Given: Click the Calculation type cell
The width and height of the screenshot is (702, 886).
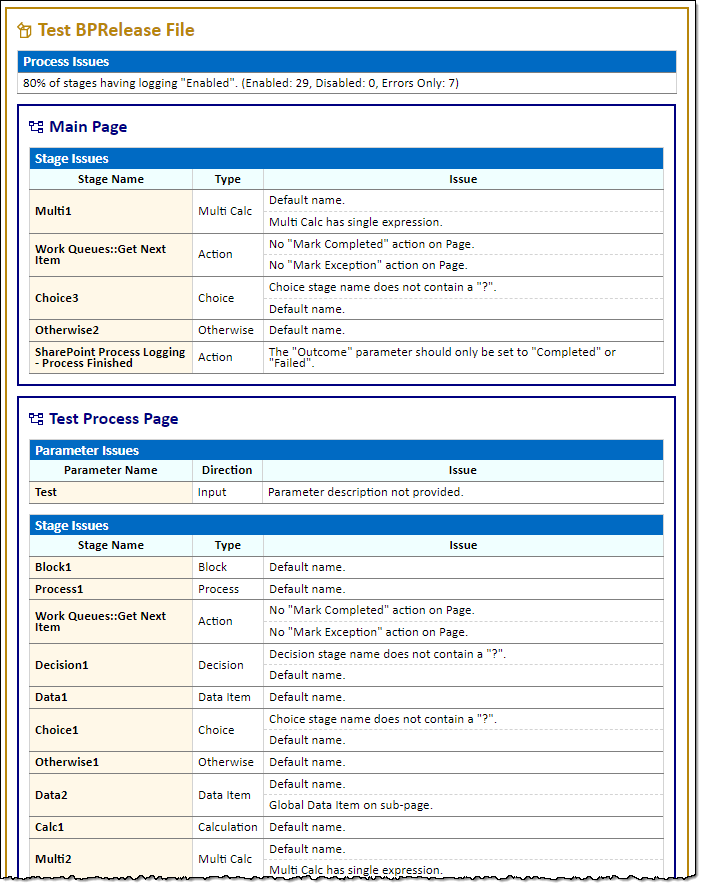Looking at the screenshot, I should tap(228, 827).
